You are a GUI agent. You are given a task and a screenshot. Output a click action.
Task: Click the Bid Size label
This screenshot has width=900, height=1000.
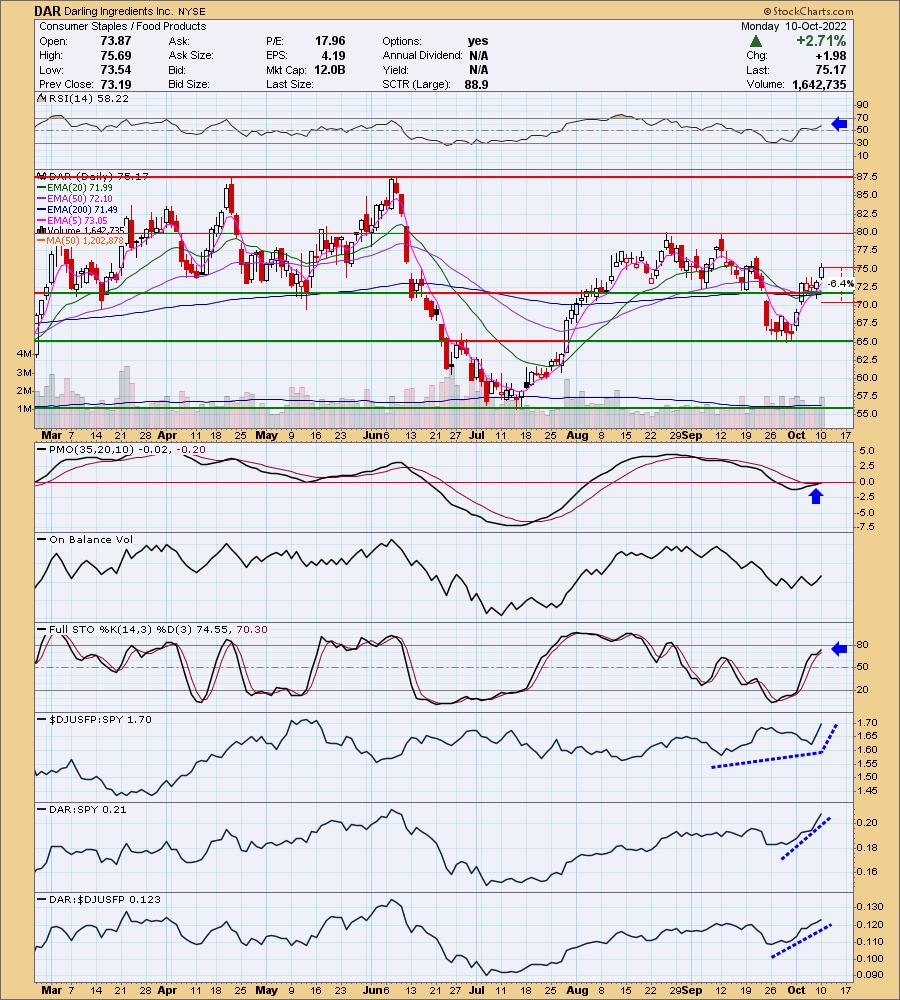189,84
